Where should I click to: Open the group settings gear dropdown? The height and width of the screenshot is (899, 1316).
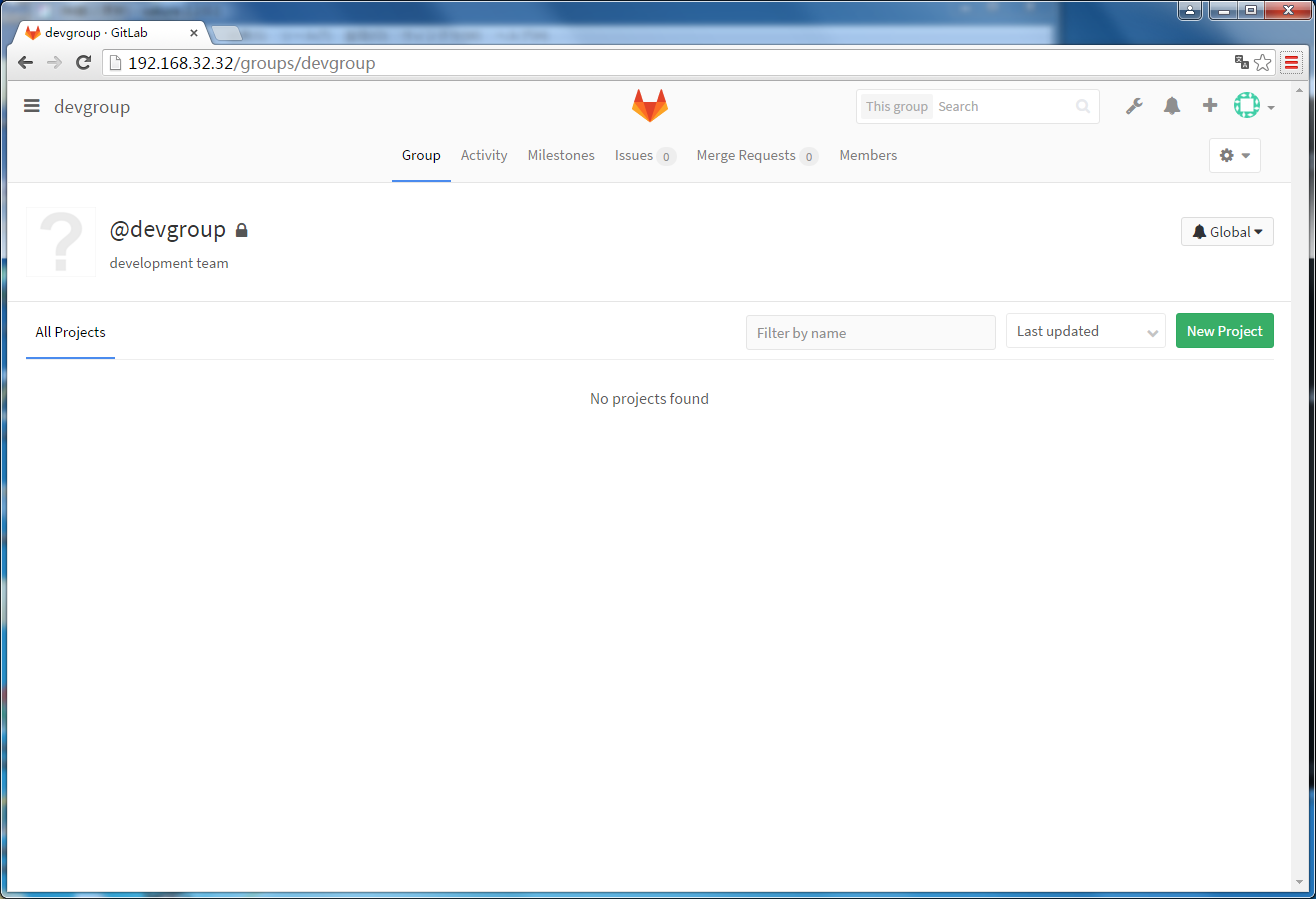click(x=1235, y=156)
